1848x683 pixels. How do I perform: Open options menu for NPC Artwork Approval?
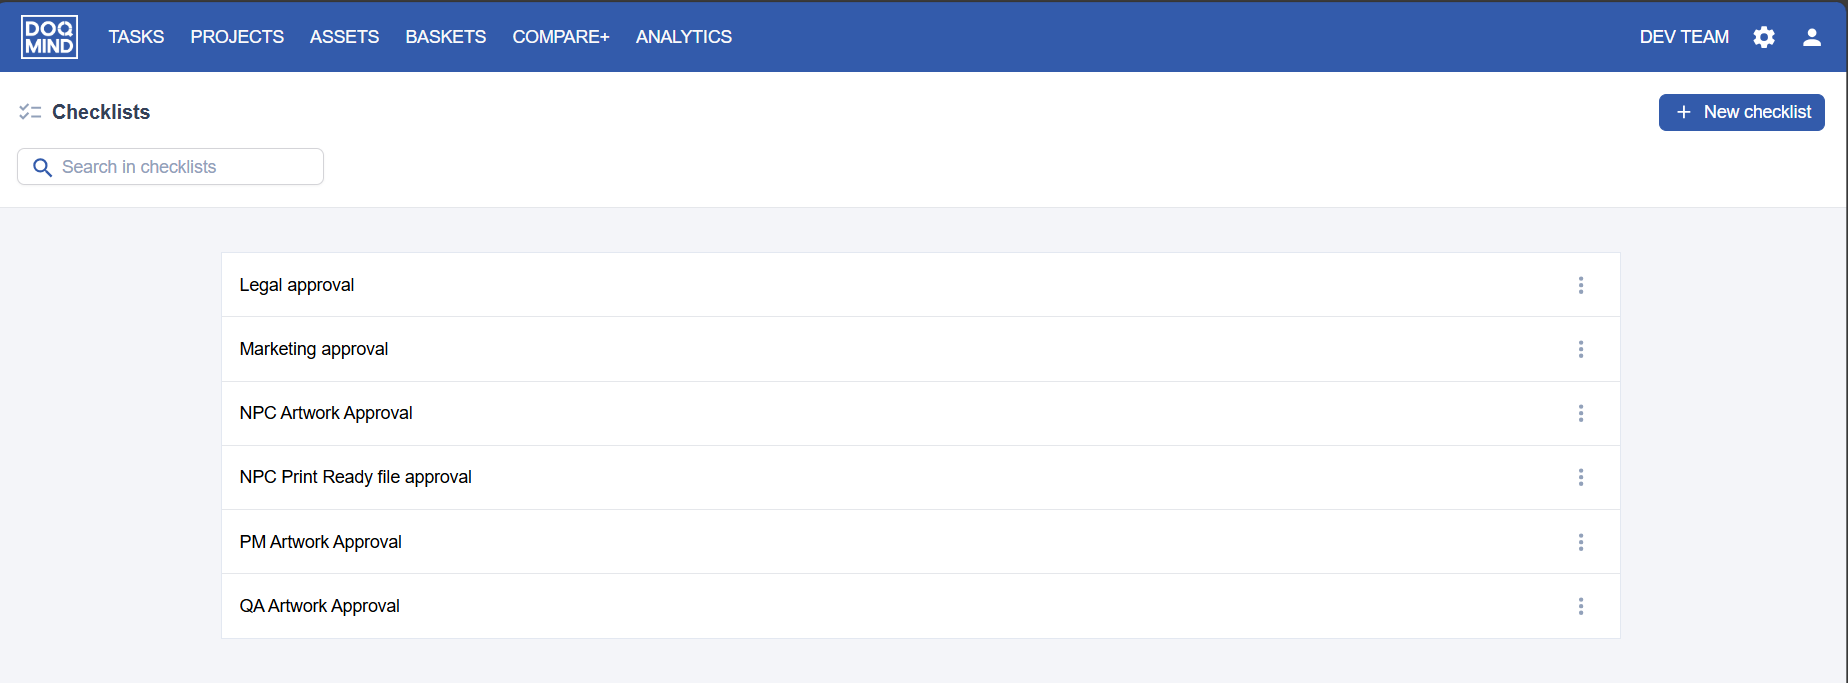[1580, 413]
